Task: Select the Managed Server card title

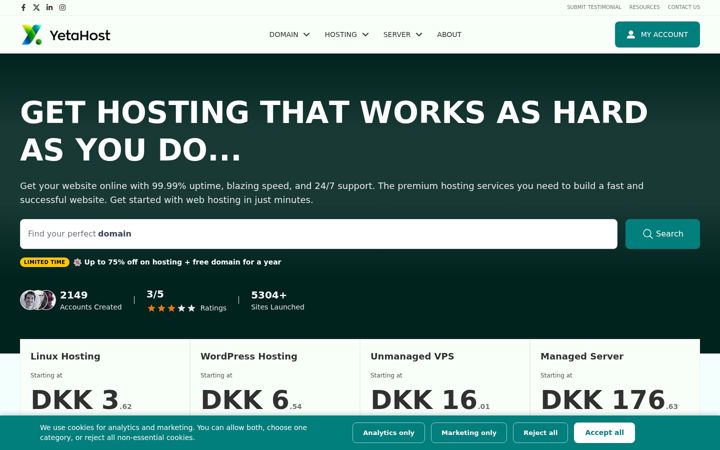Action: 582,356
